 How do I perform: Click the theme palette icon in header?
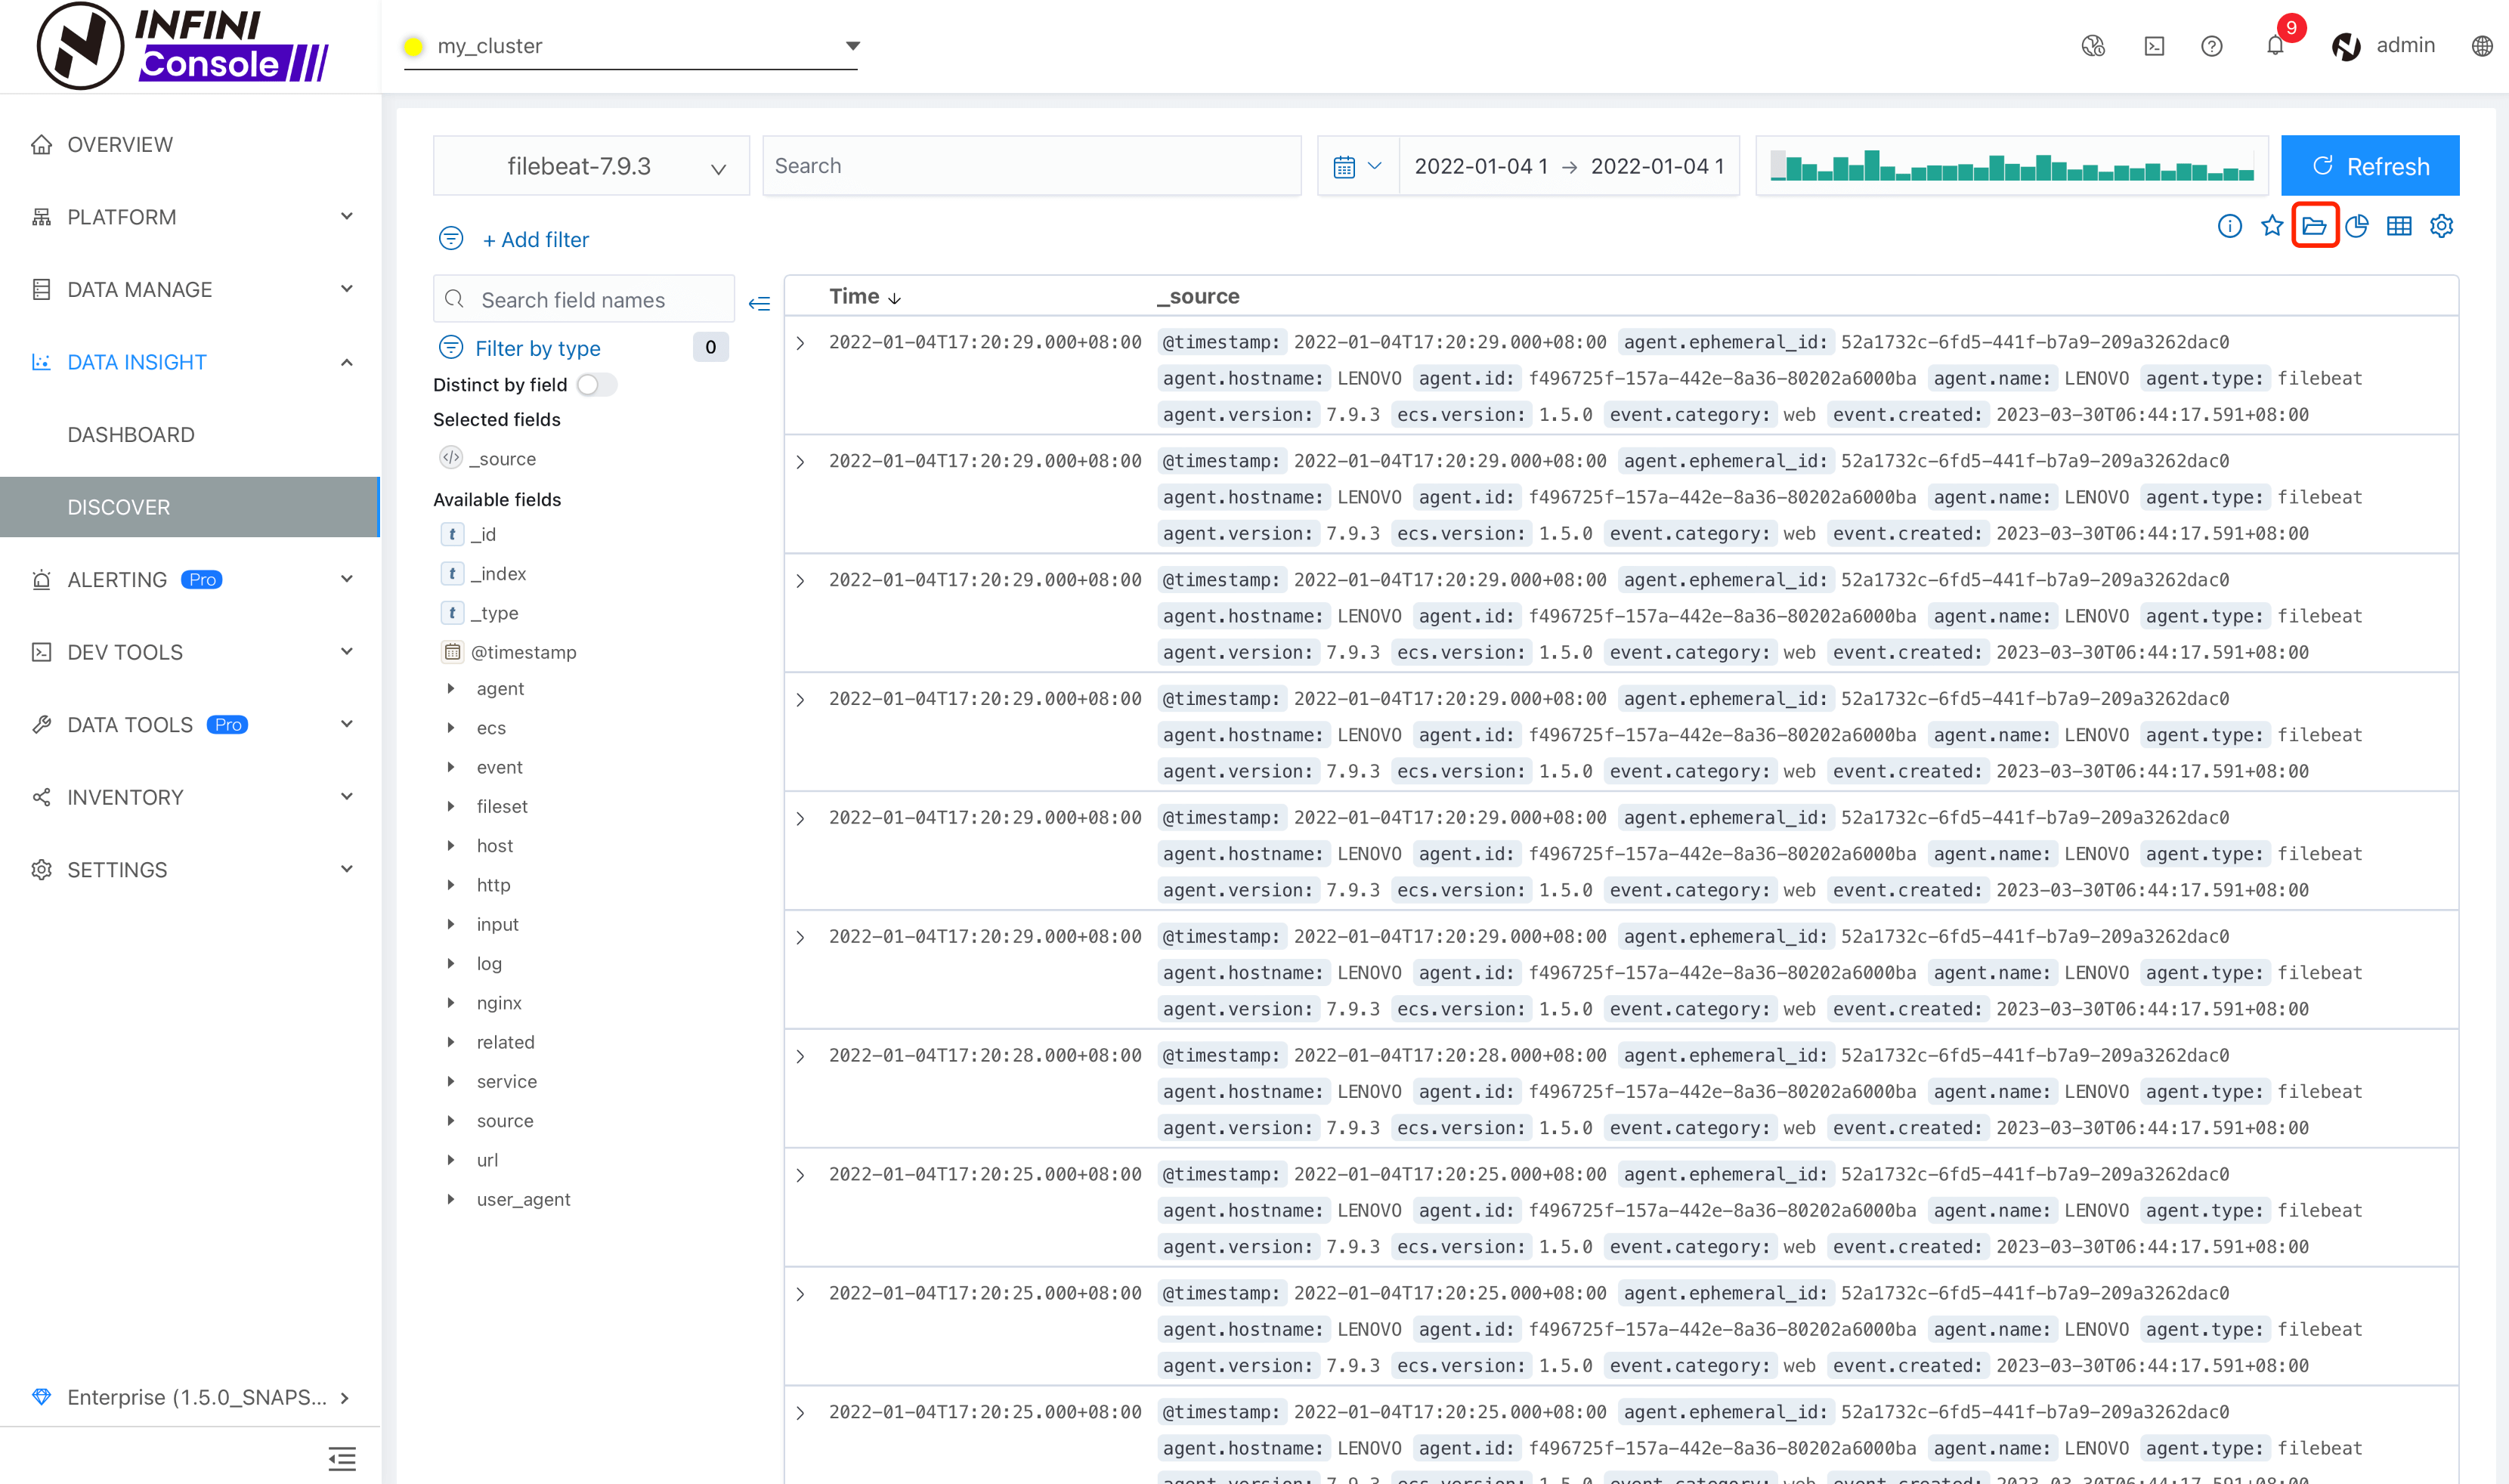pyautogui.click(x=2093, y=46)
